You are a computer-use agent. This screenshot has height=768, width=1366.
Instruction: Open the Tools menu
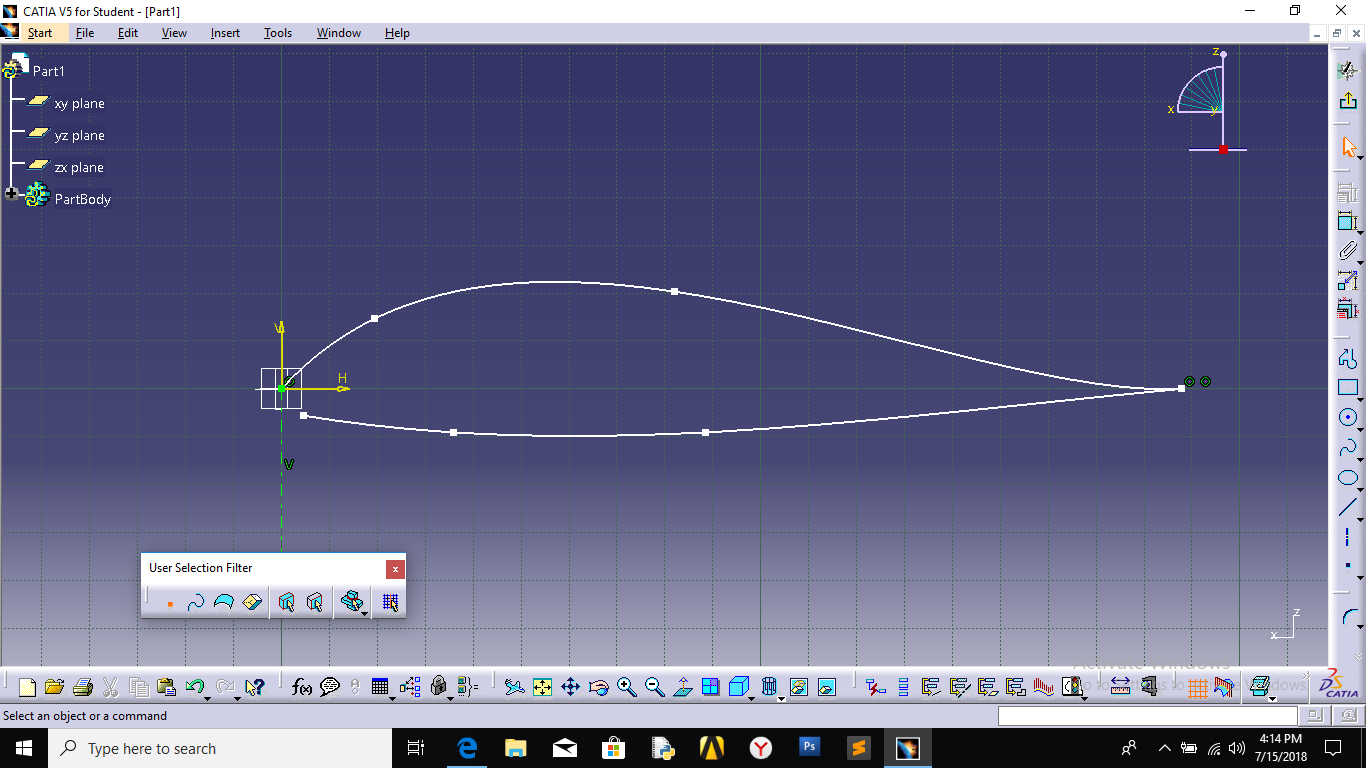277,32
